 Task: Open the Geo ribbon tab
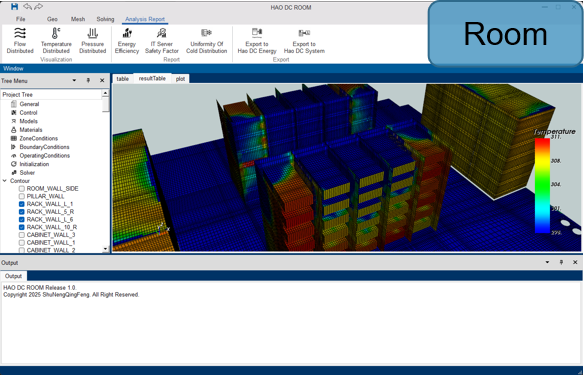[52, 19]
